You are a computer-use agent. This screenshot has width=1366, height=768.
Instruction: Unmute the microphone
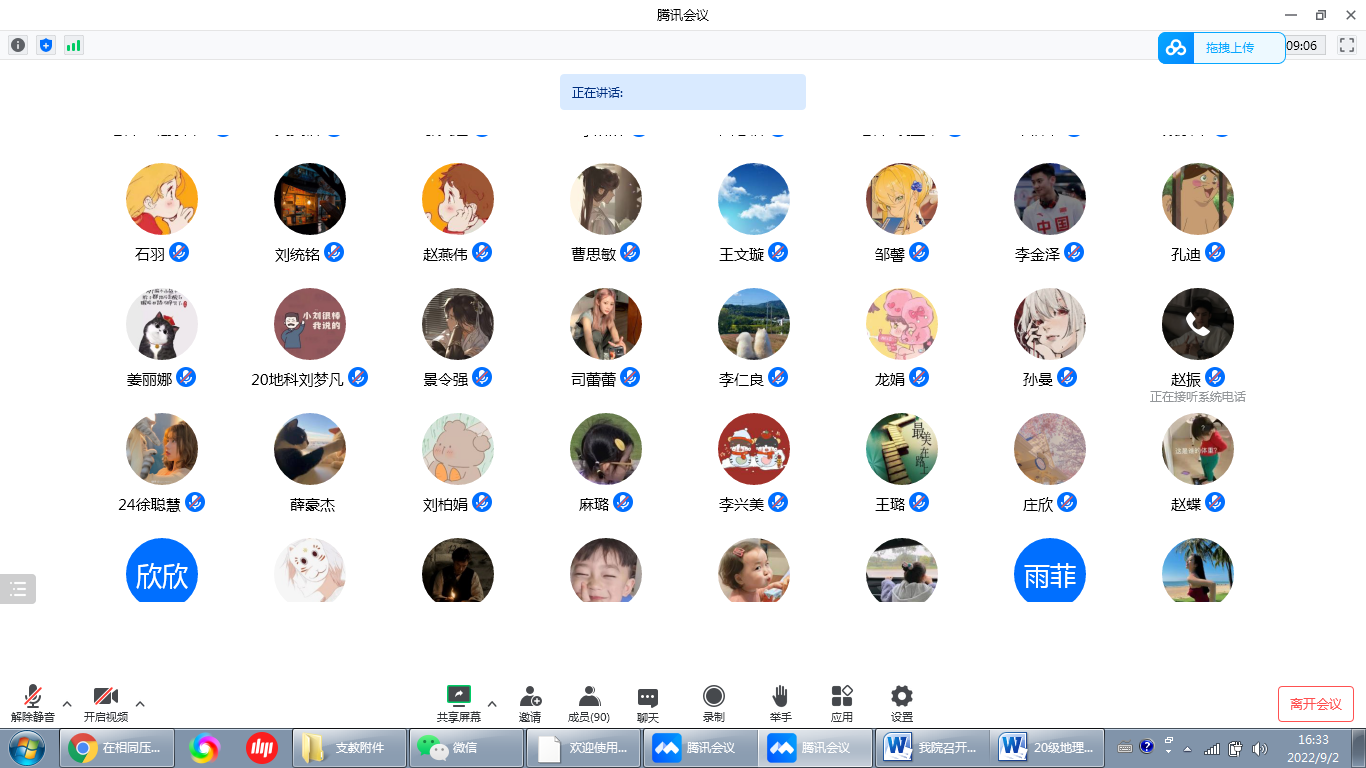[33, 703]
